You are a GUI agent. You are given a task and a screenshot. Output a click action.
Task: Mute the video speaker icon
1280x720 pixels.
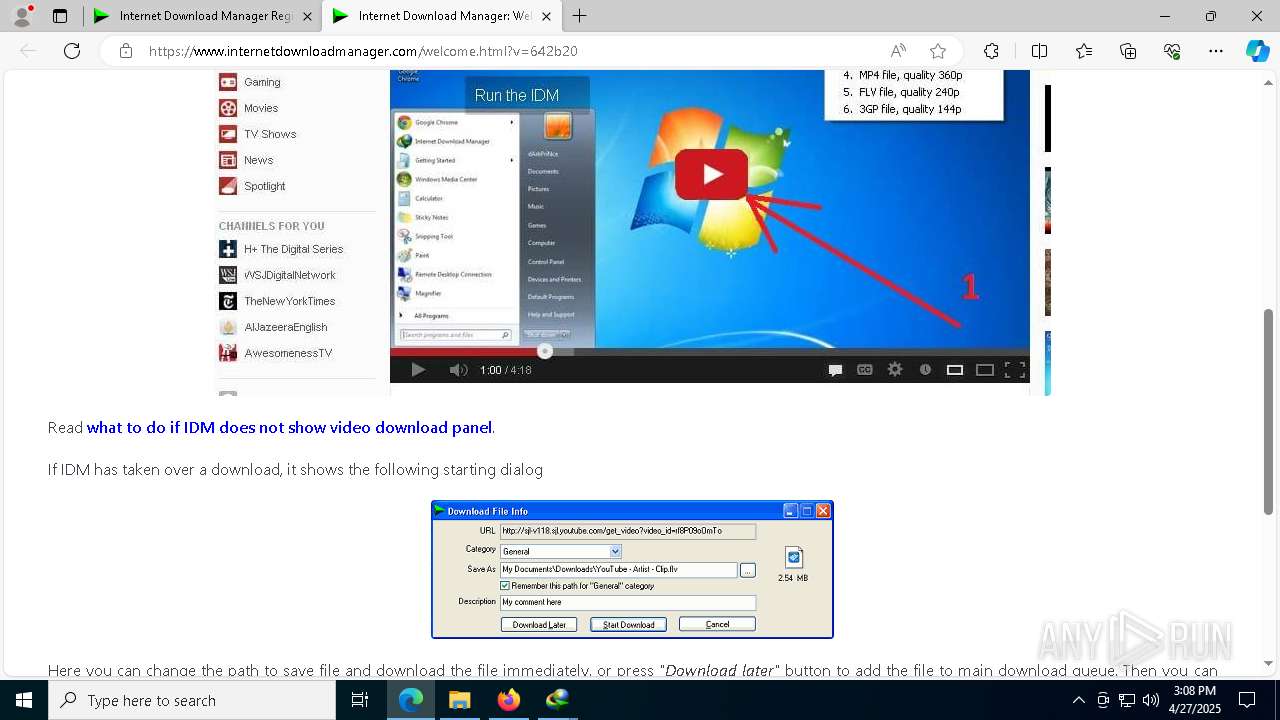(x=458, y=370)
